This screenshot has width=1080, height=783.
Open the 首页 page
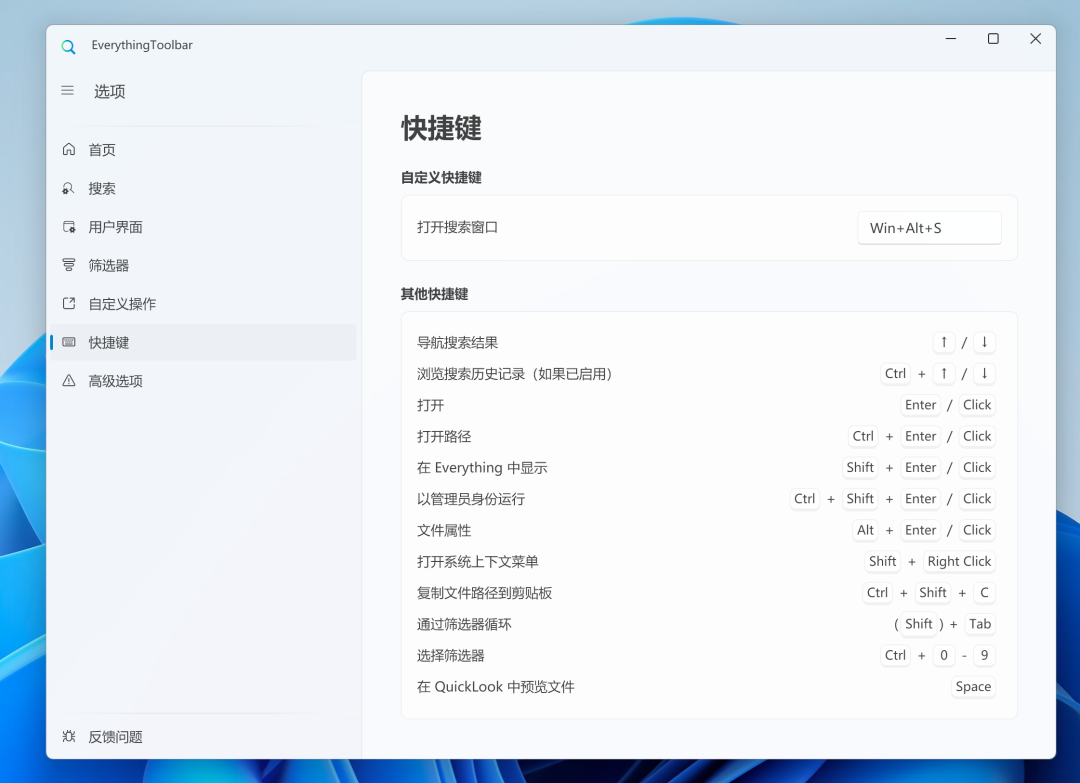pyautogui.click(x=203, y=149)
